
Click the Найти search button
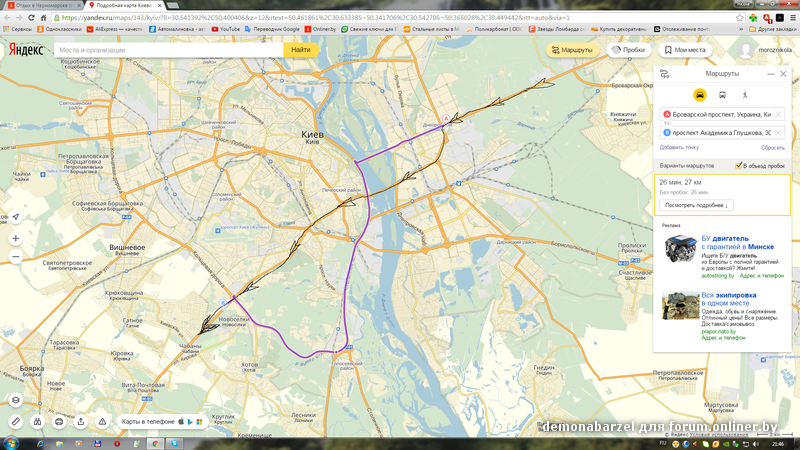301,50
